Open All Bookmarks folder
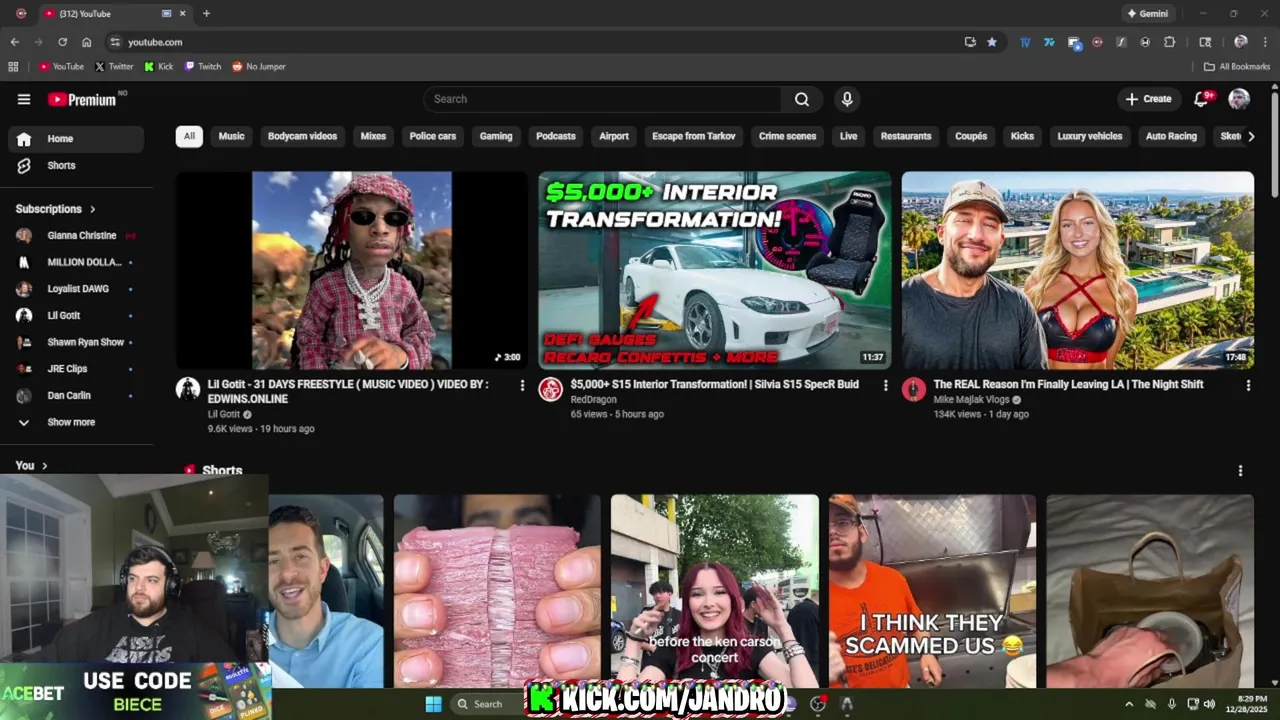The image size is (1280, 720). coord(1237,67)
